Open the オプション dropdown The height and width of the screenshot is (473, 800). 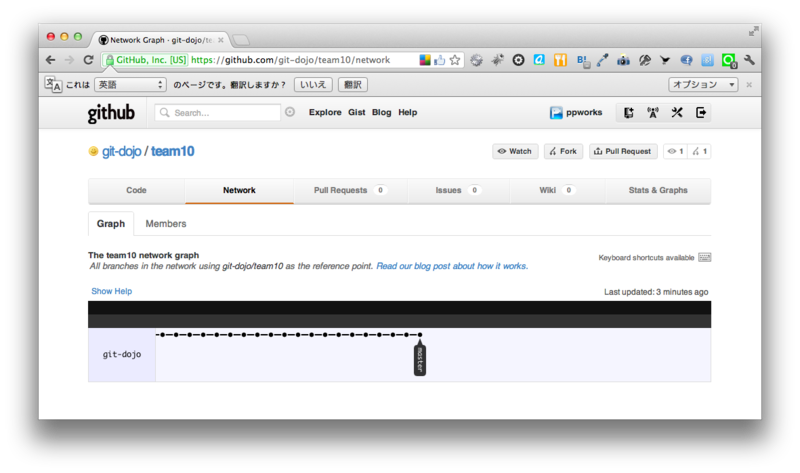tap(703, 85)
